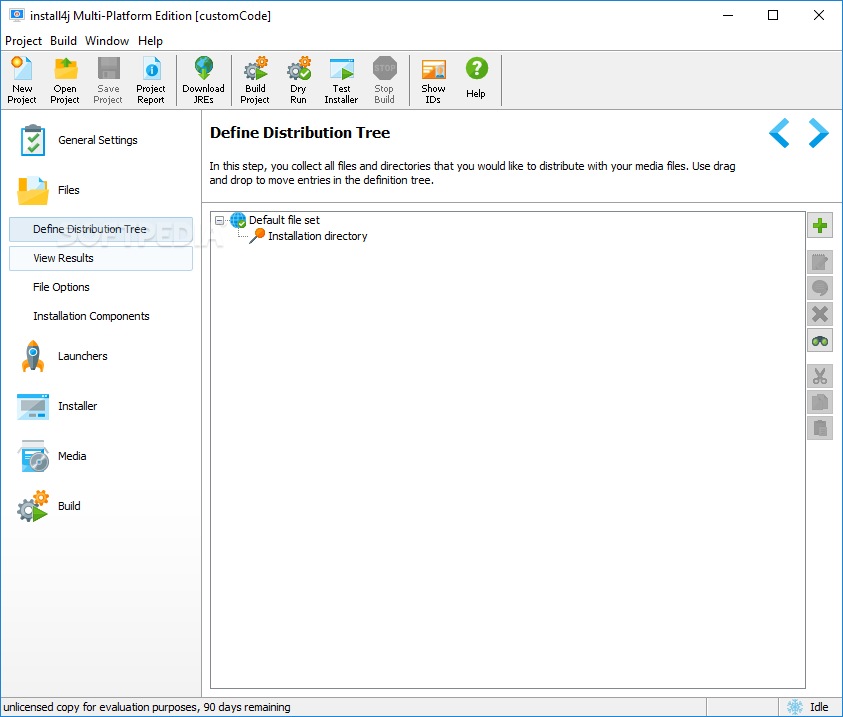Open the Help menu
The height and width of the screenshot is (717, 843).
pyautogui.click(x=150, y=41)
